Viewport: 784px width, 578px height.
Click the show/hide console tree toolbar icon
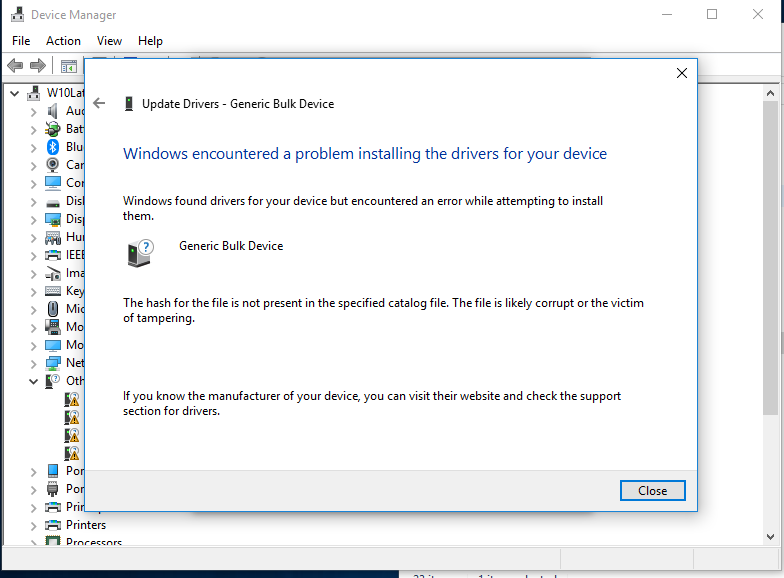pos(68,66)
